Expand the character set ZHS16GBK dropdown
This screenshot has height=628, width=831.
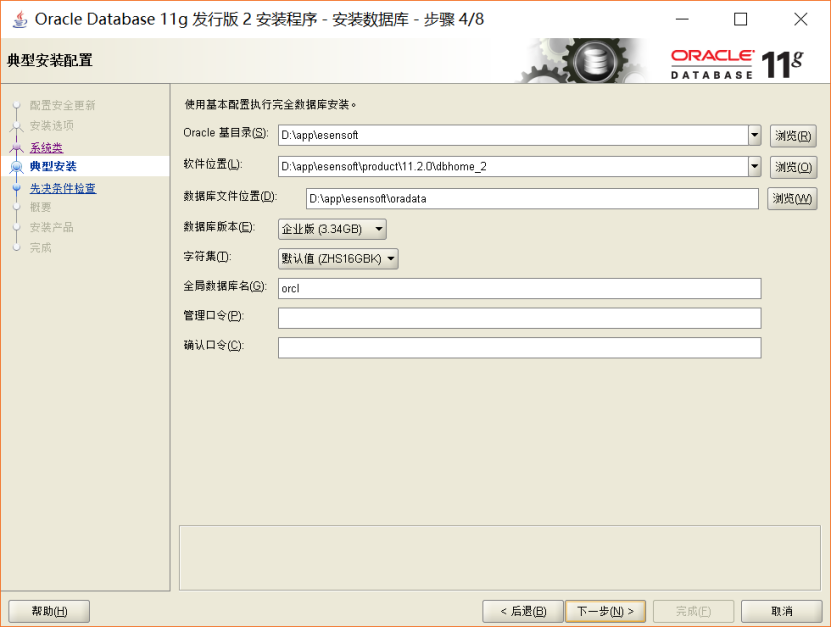[338, 259]
